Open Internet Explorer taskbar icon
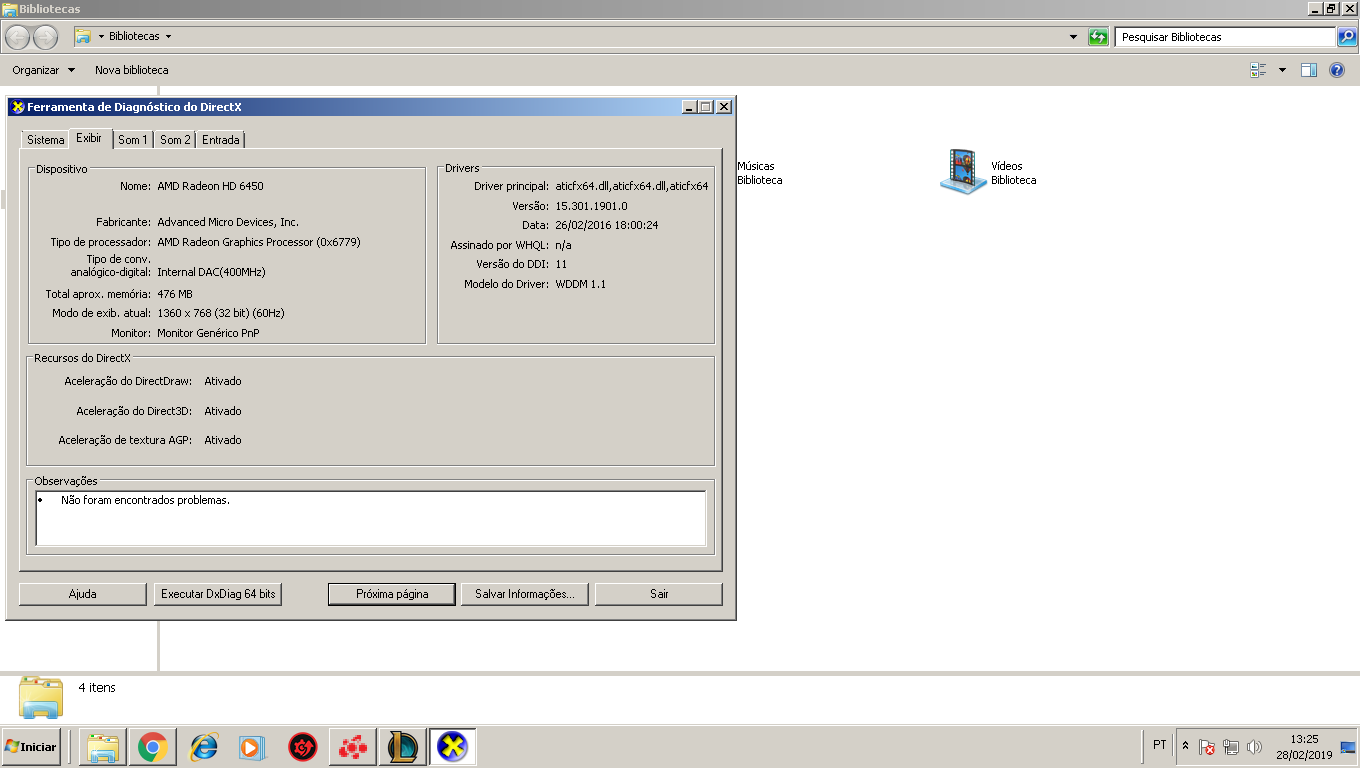1360x768 pixels. pos(204,747)
